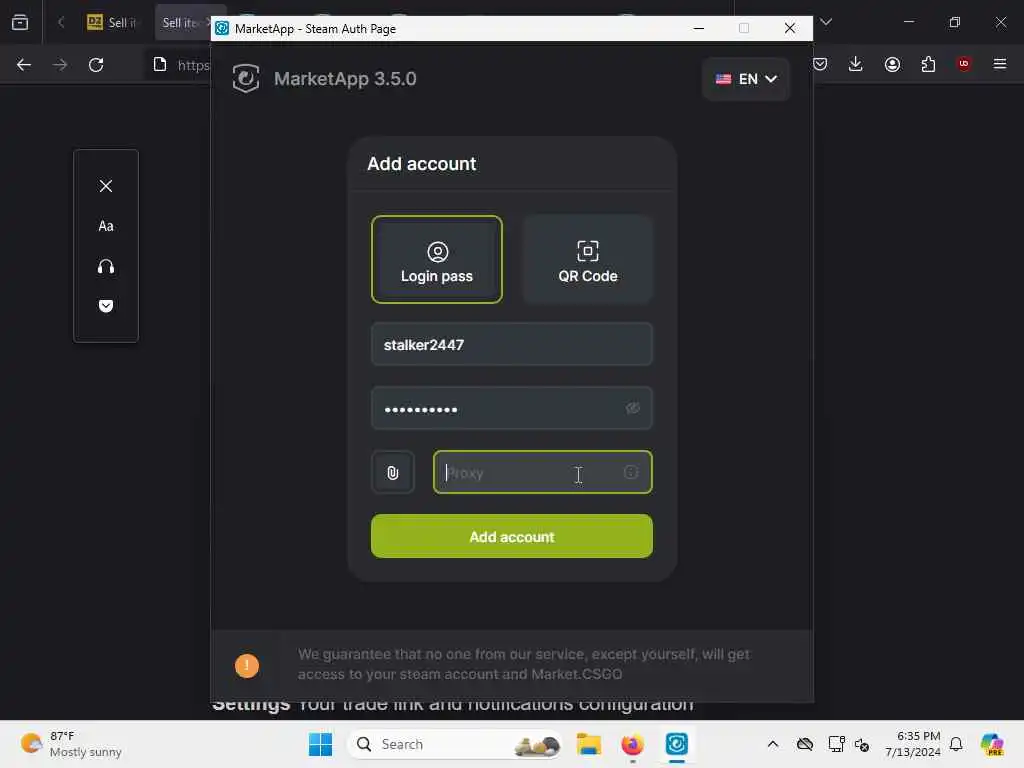The height and width of the screenshot is (768, 1024).
Task: Open the Firefox extensions puzzle icon
Action: [x=928, y=64]
